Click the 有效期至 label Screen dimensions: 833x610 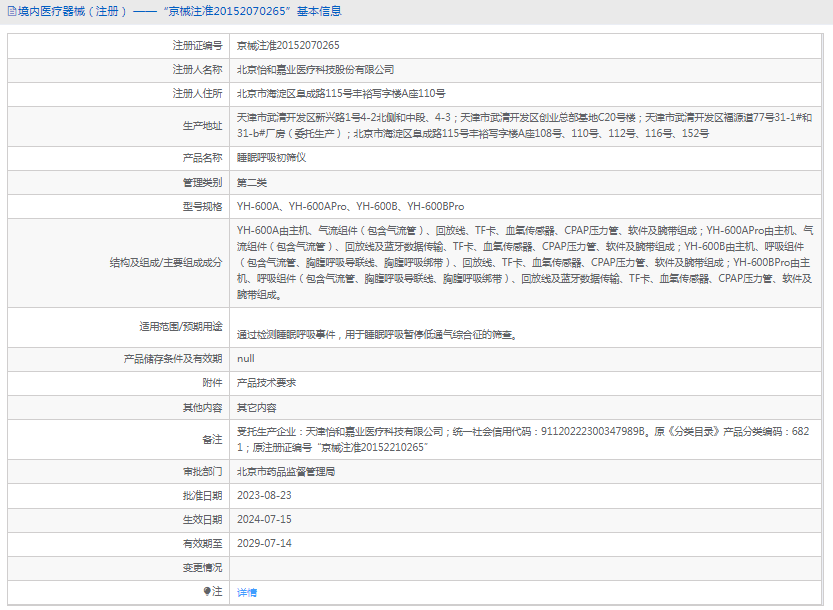coord(202,543)
